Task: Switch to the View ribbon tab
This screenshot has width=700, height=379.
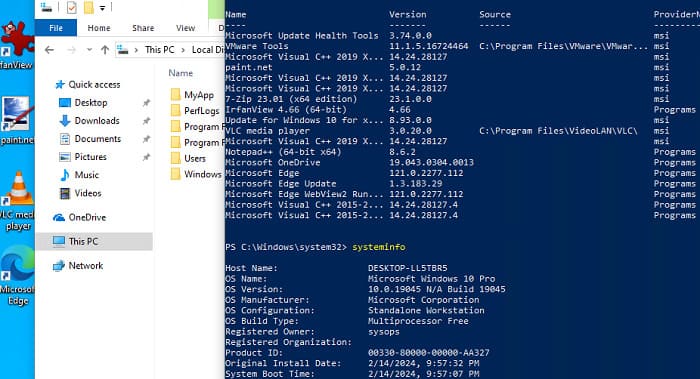Action: [185, 28]
